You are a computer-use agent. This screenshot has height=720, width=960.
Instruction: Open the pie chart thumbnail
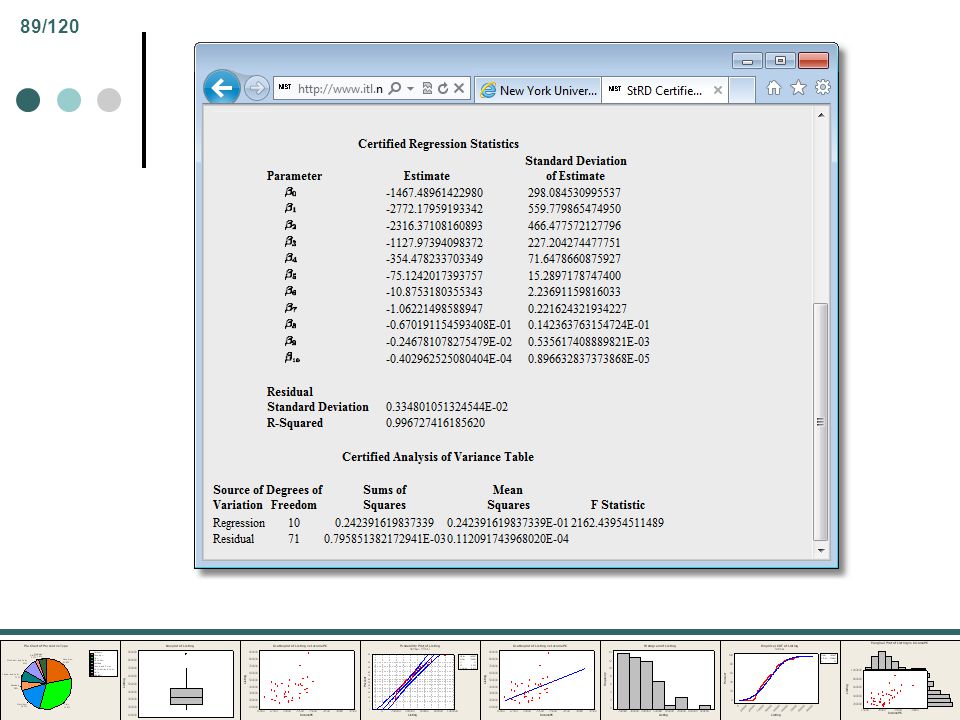point(60,680)
